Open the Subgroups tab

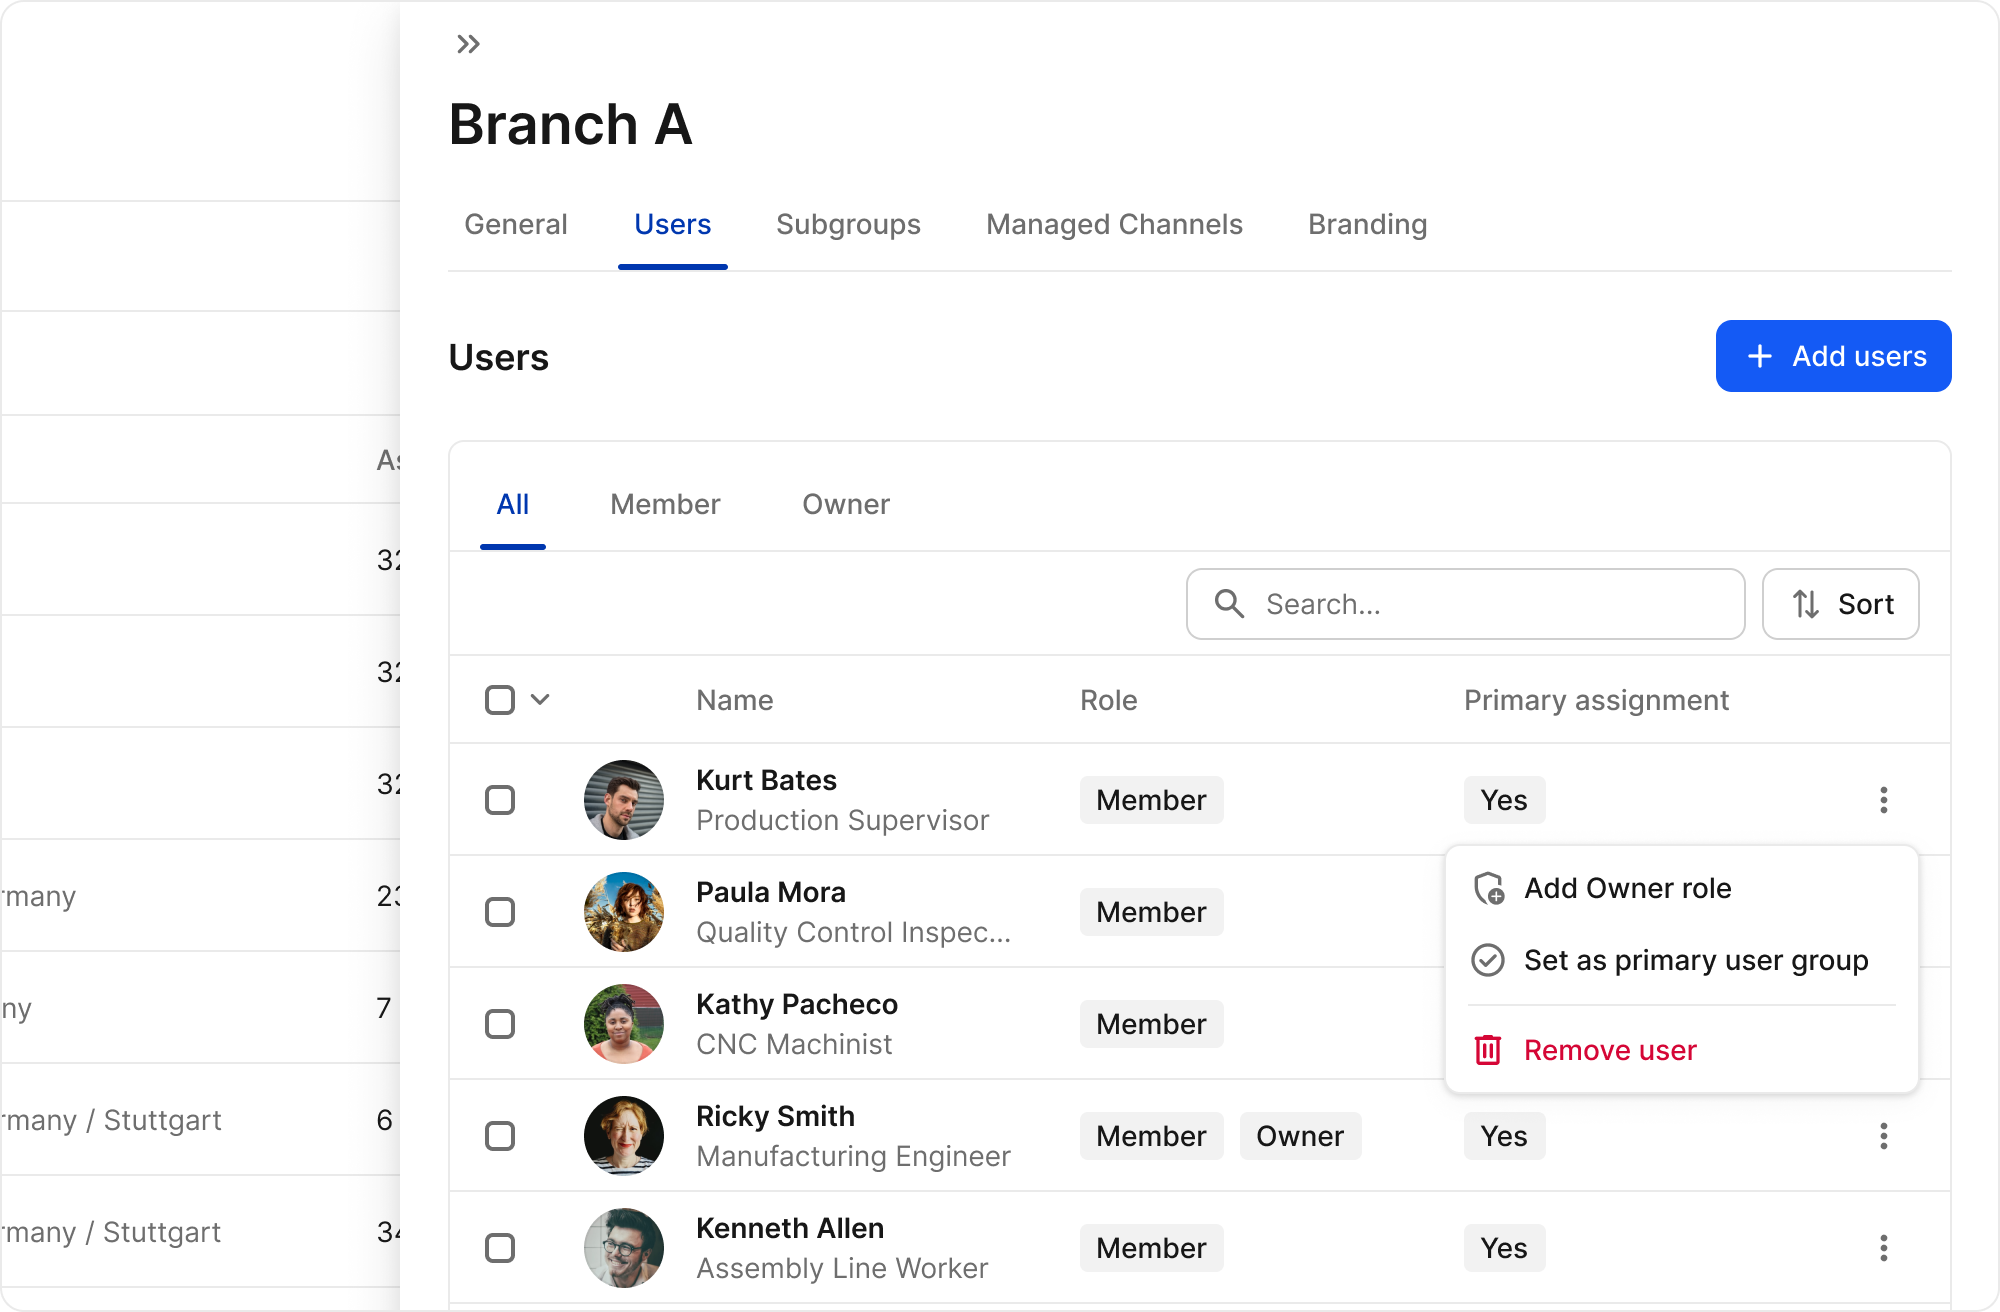(848, 224)
